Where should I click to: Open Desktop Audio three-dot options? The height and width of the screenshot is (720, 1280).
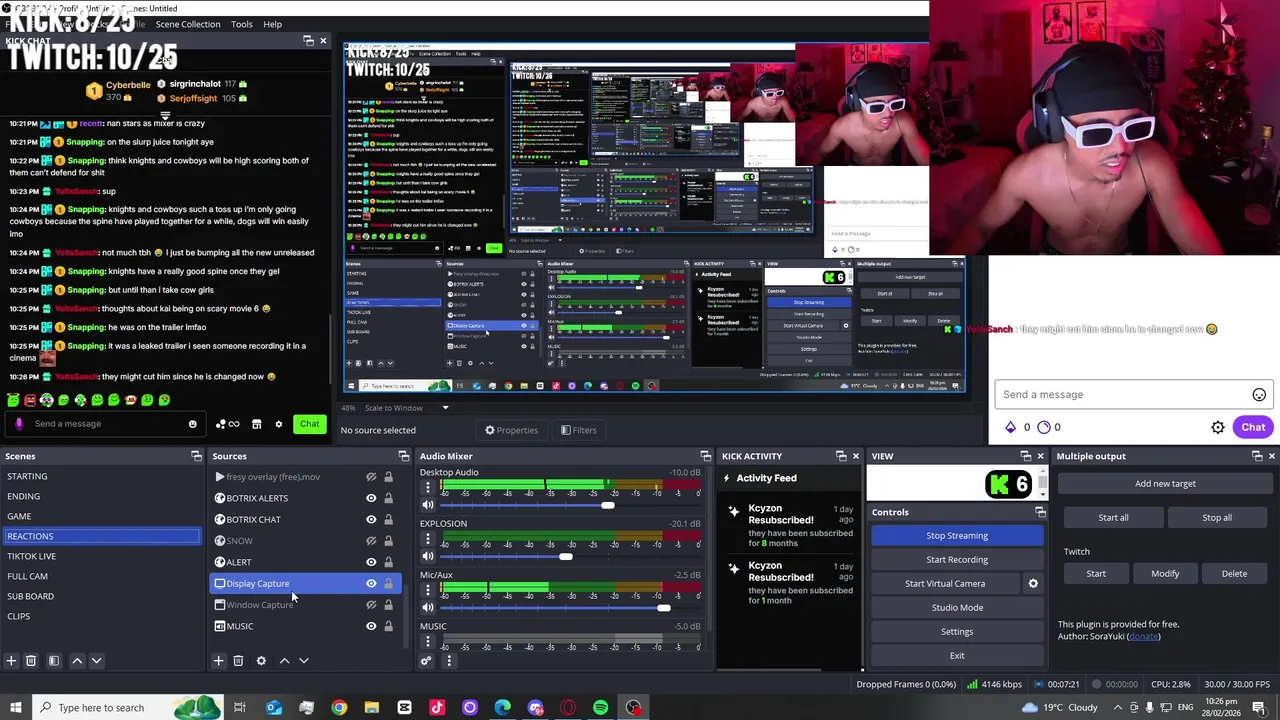[428, 488]
